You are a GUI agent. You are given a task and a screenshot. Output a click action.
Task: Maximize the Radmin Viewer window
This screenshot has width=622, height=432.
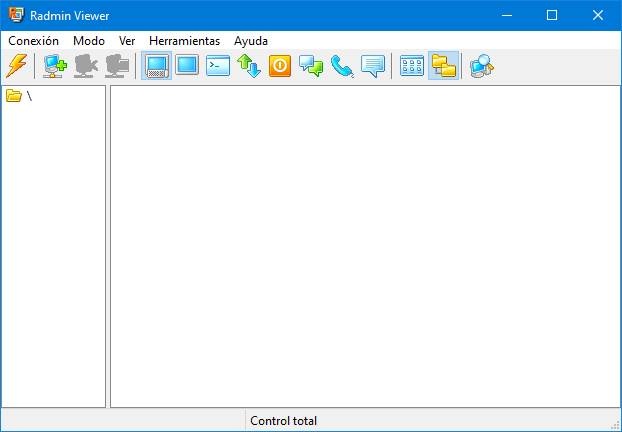point(552,15)
